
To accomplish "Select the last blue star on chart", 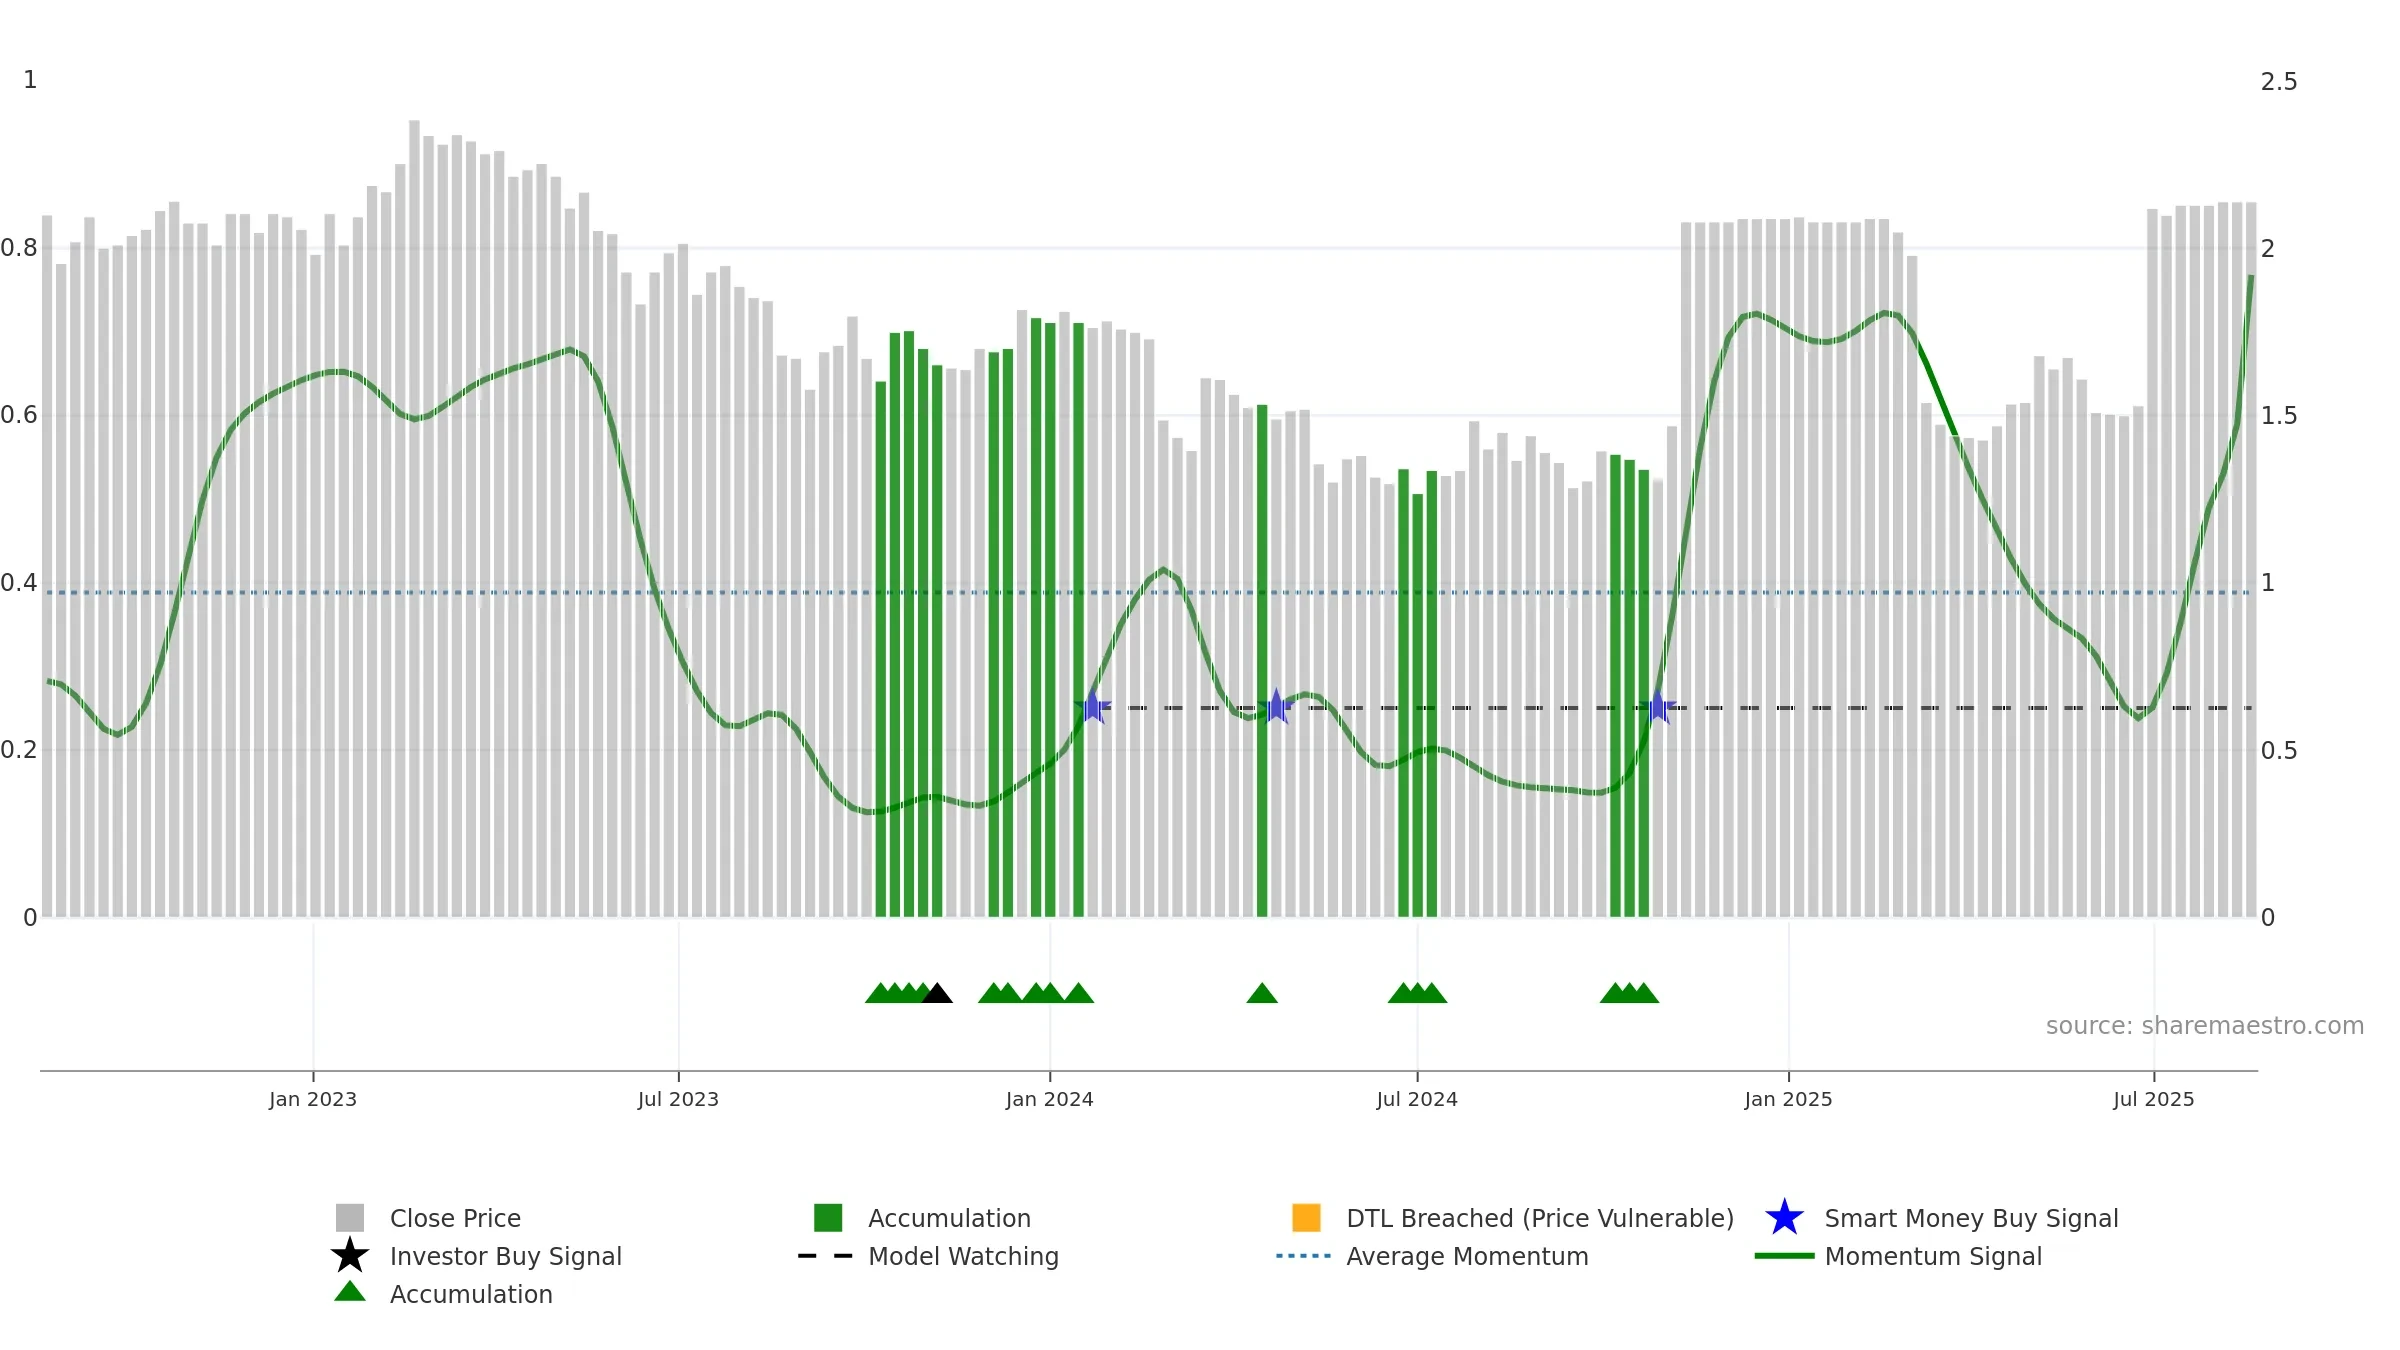I will [x=1658, y=707].
